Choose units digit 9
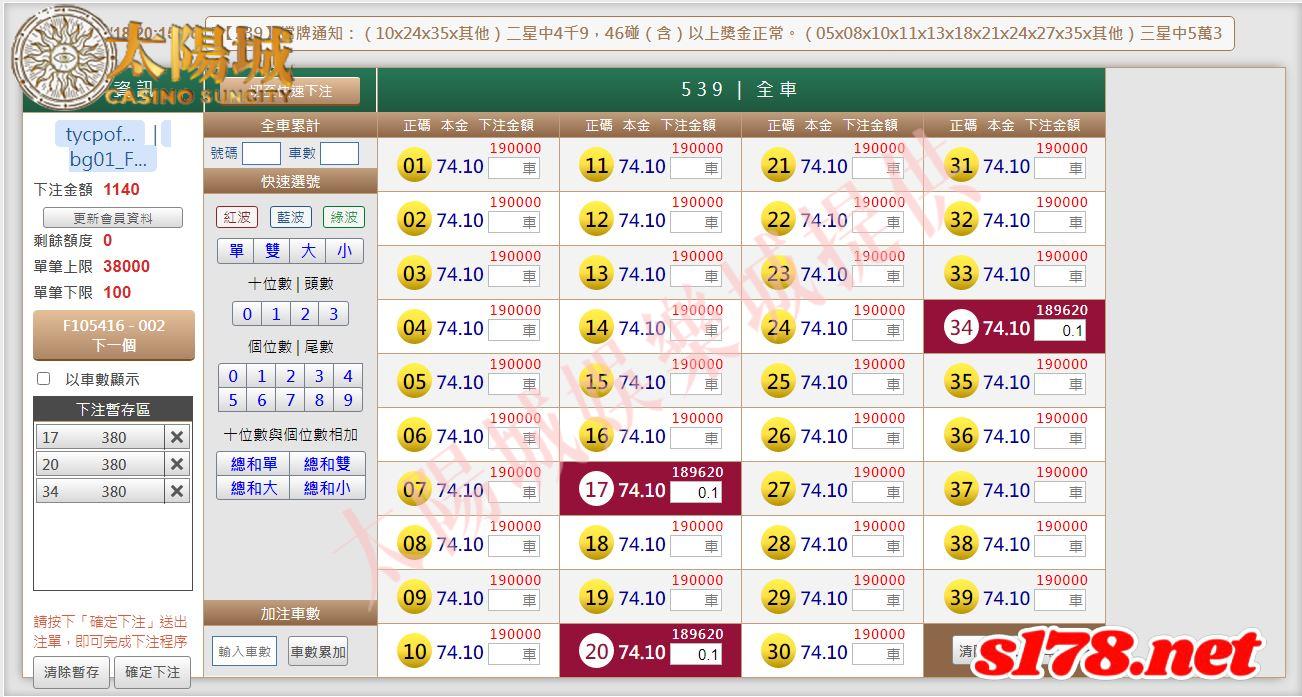 click(347, 400)
